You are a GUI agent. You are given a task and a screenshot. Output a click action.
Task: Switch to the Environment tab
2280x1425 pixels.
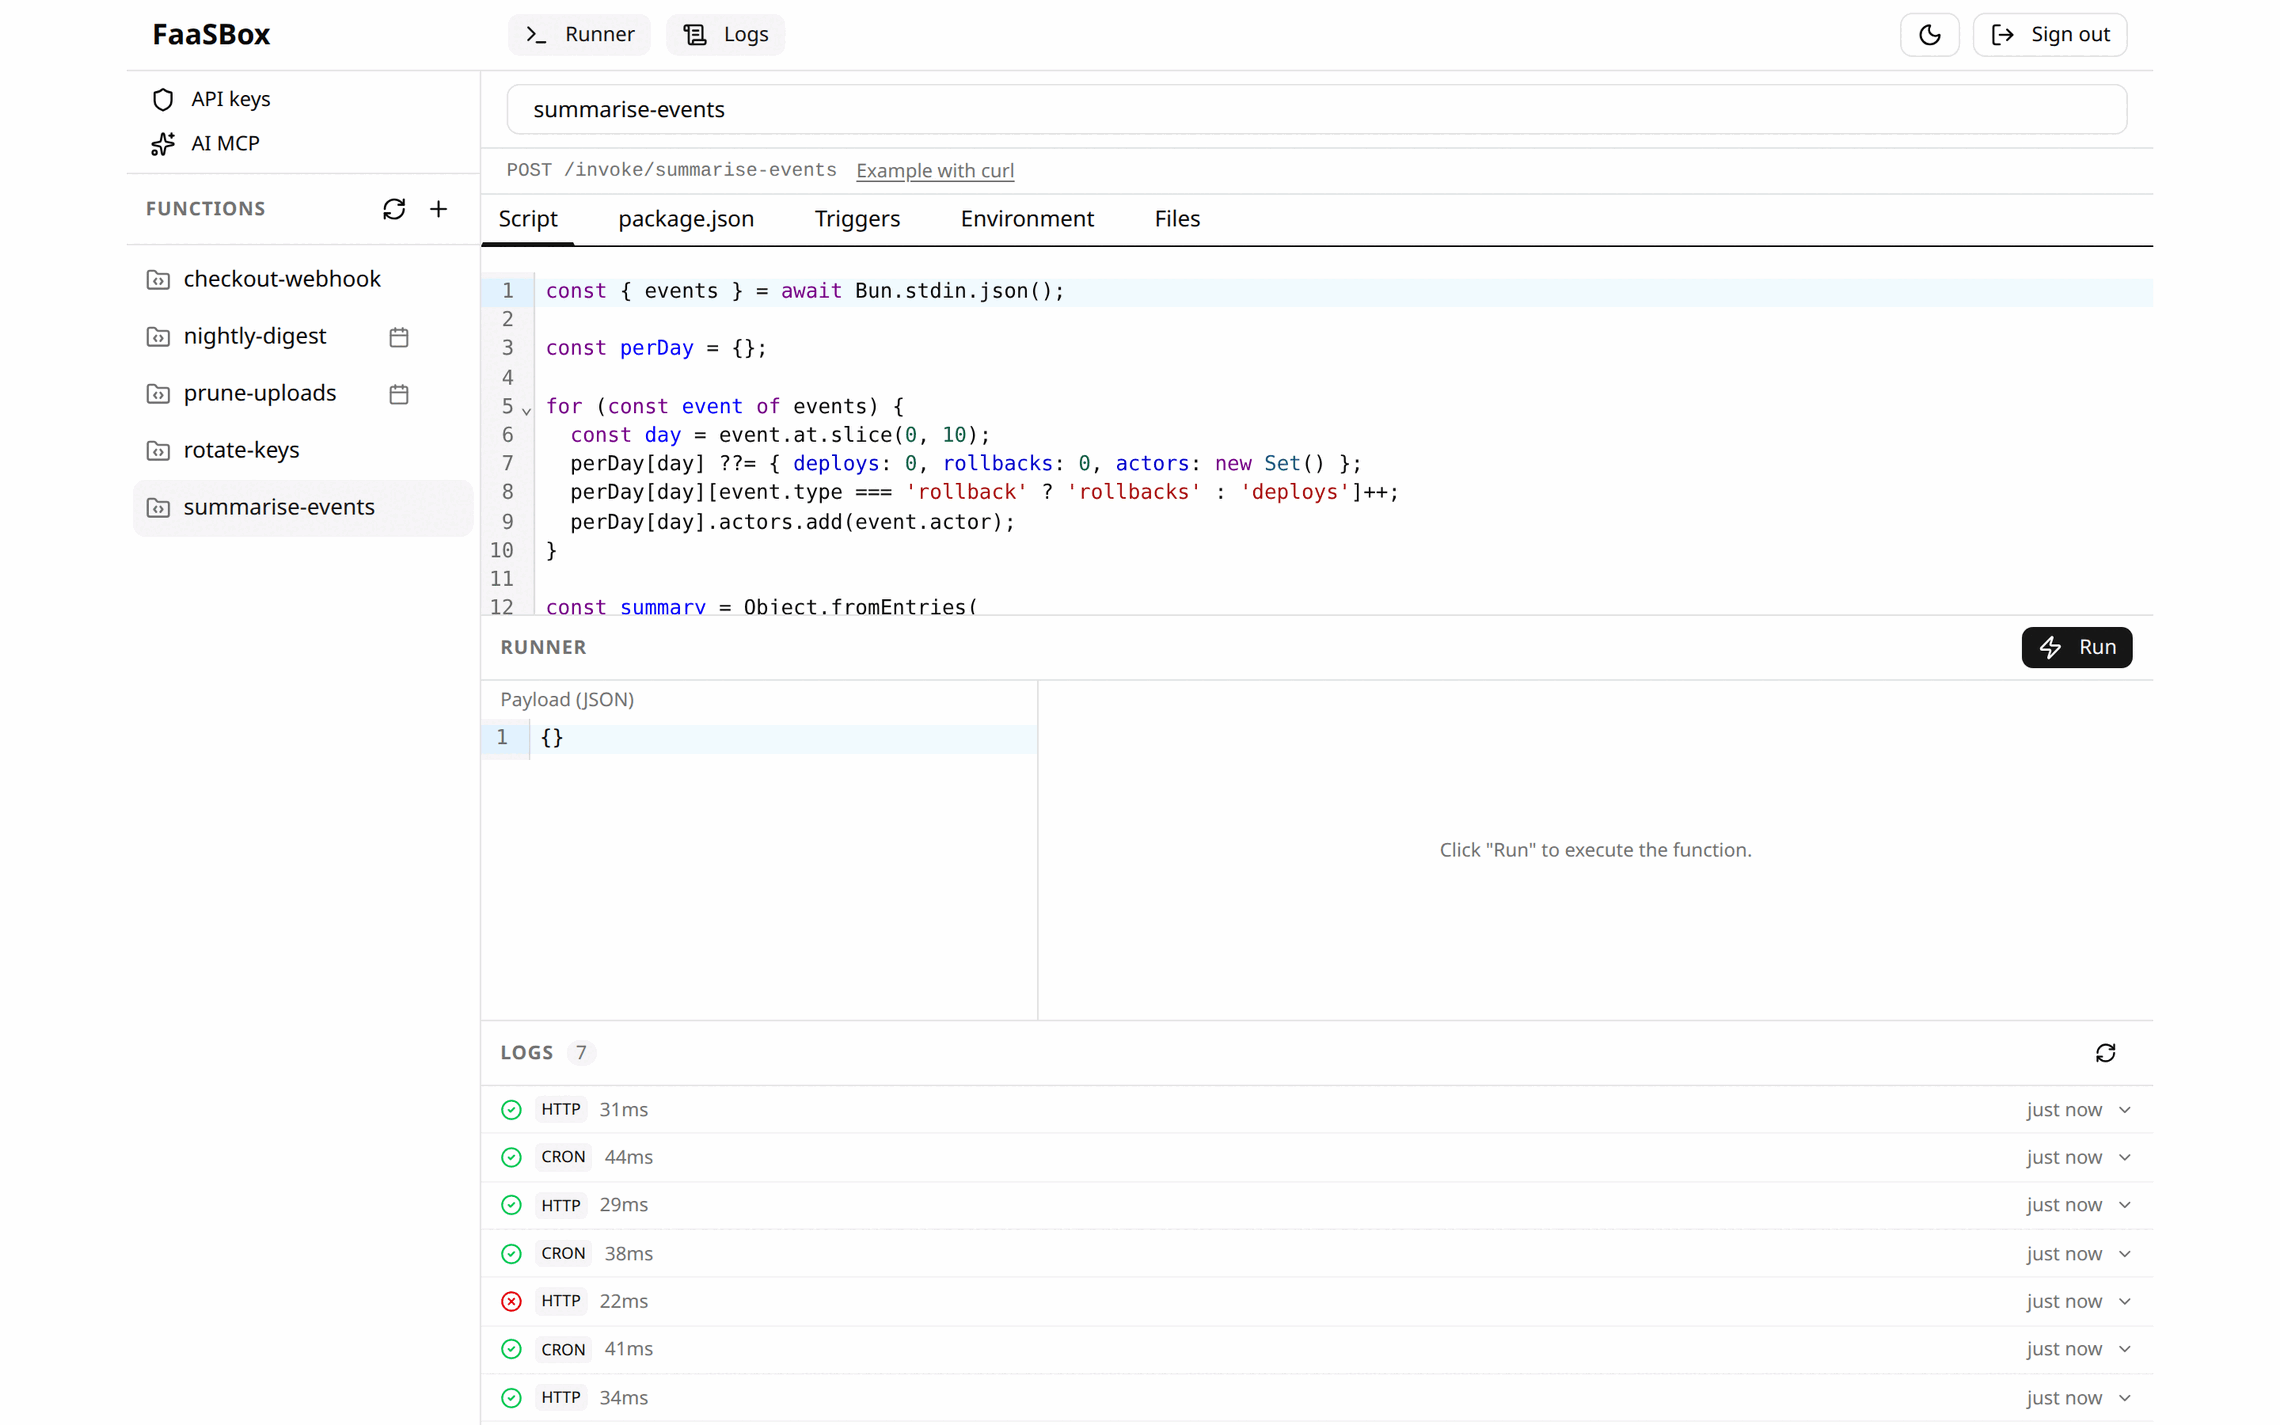click(1027, 219)
